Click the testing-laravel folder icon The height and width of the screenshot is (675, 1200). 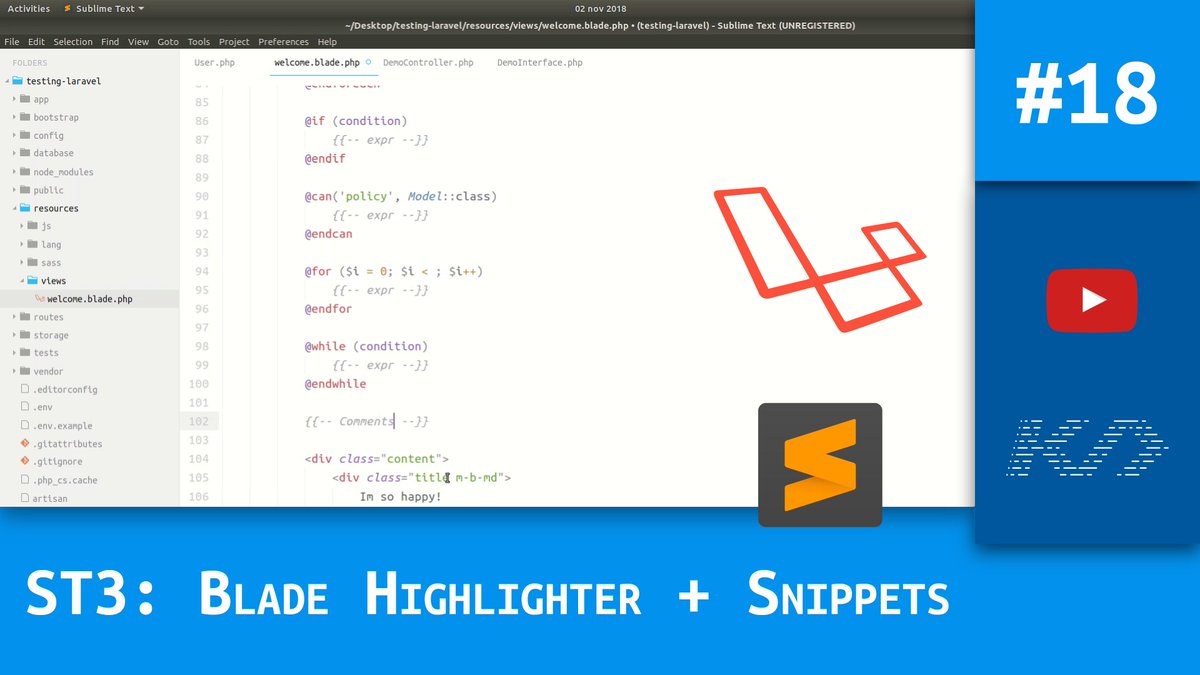click(17, 81)
